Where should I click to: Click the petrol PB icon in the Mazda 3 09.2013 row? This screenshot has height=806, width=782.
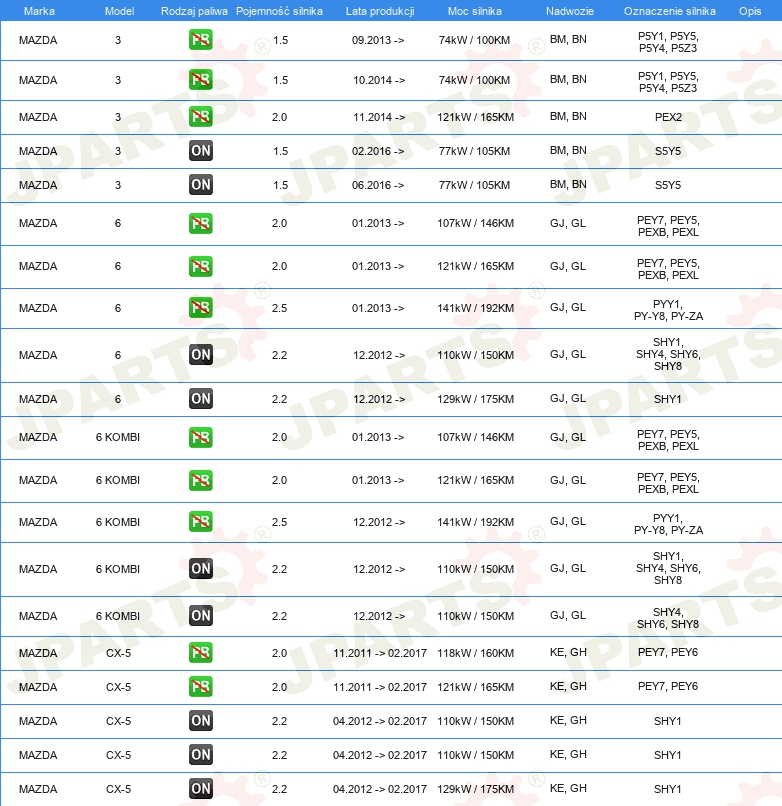pos(201,40)
